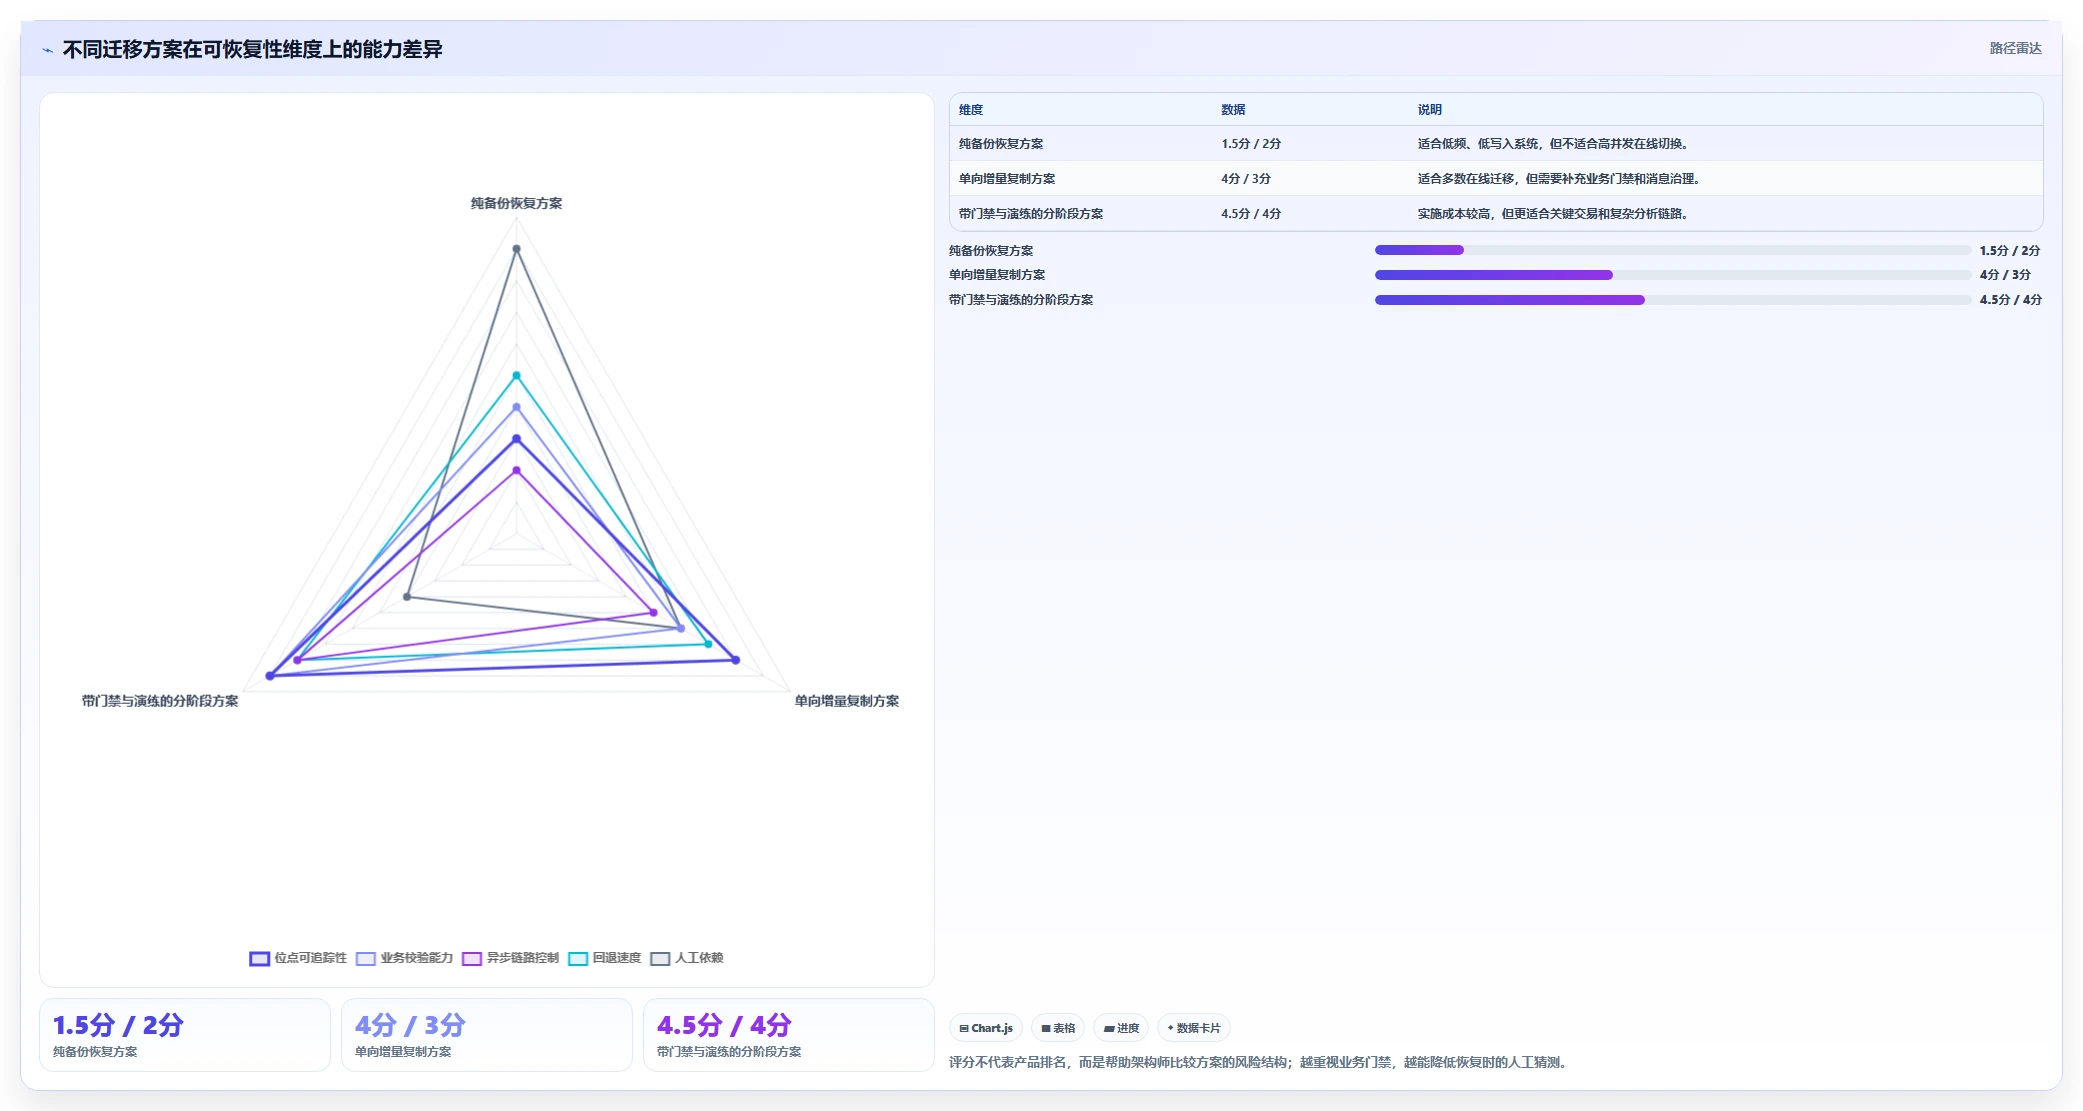2083x1111 pixels.
Task: Open the 4.5分 / 4分 summary card
Action: click(789, 1035)
